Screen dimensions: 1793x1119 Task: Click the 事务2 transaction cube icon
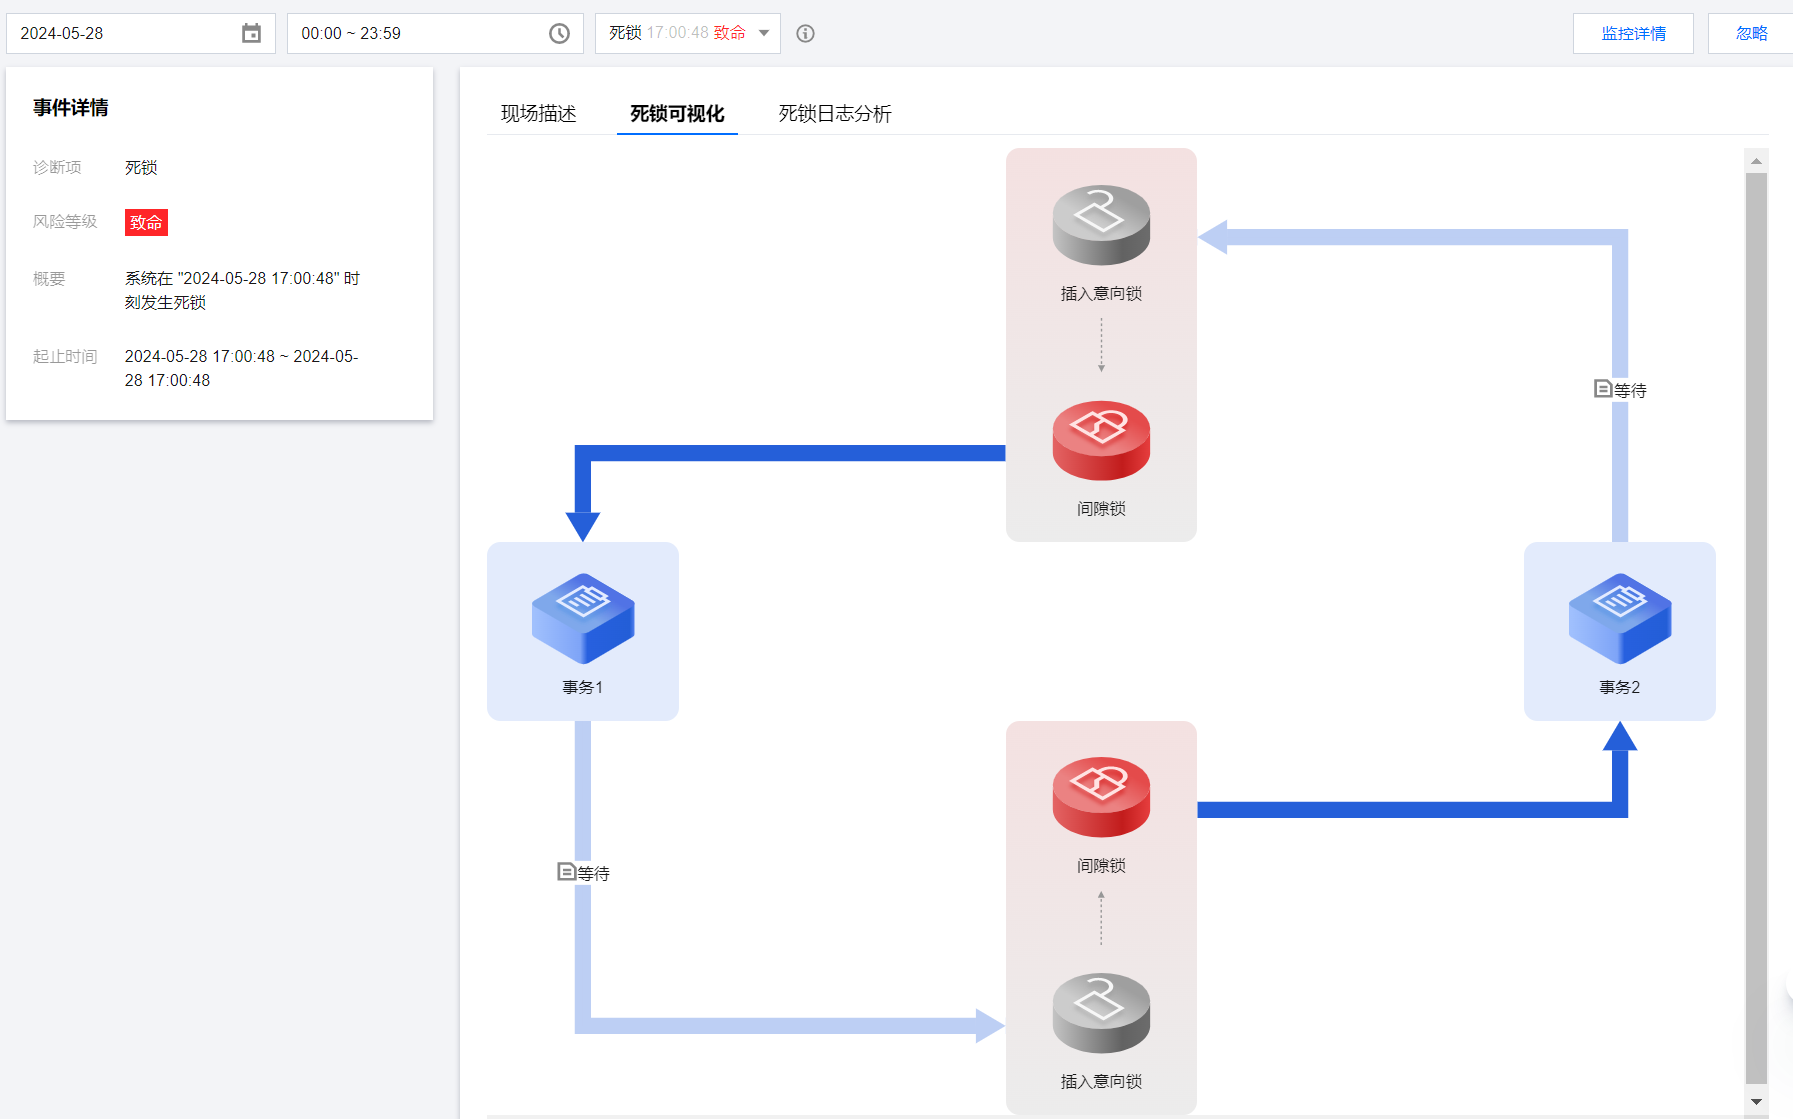[x=1620, y=618]
